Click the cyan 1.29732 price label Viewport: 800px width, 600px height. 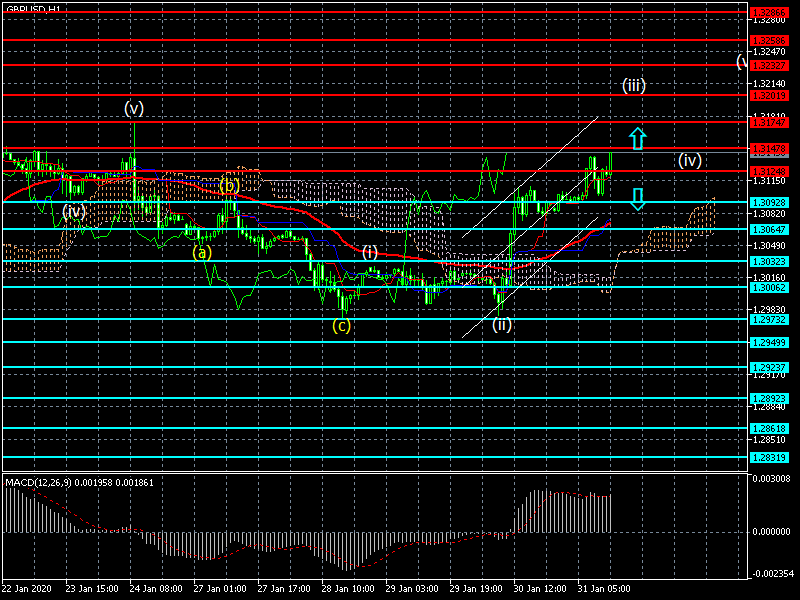click(769, 319)
